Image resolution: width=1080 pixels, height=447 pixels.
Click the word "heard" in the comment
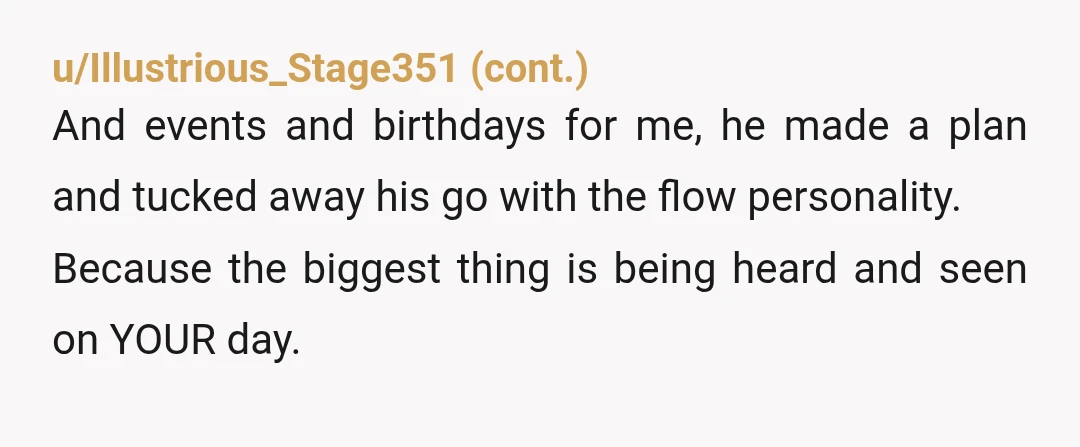click(785, 269)
